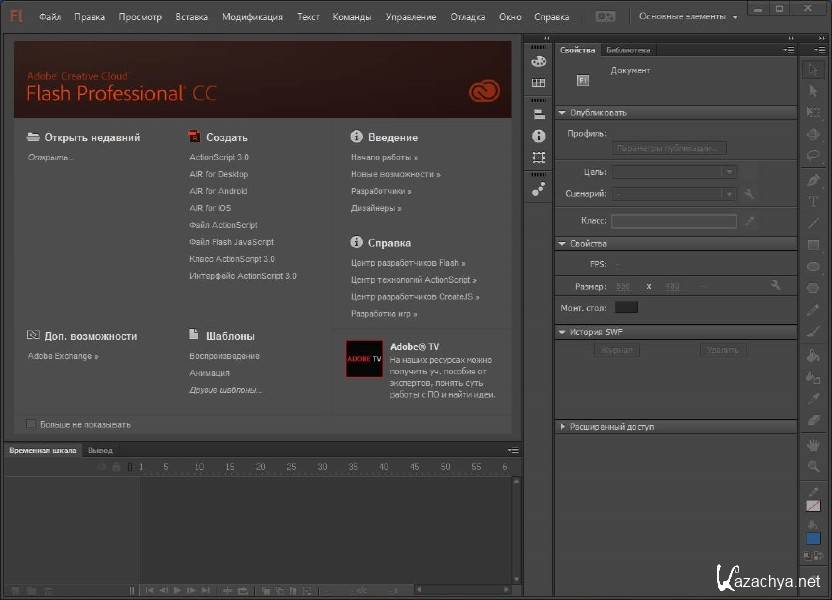Toggle the timeline lock layers icon
The height and width of the screenshot is (600, 832).
point(116,467)
